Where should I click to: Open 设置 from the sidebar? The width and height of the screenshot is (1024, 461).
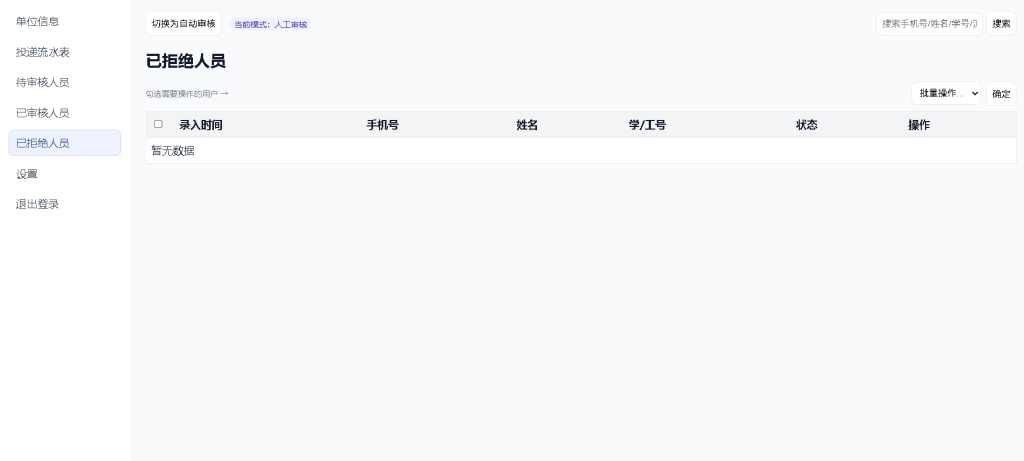27,174
